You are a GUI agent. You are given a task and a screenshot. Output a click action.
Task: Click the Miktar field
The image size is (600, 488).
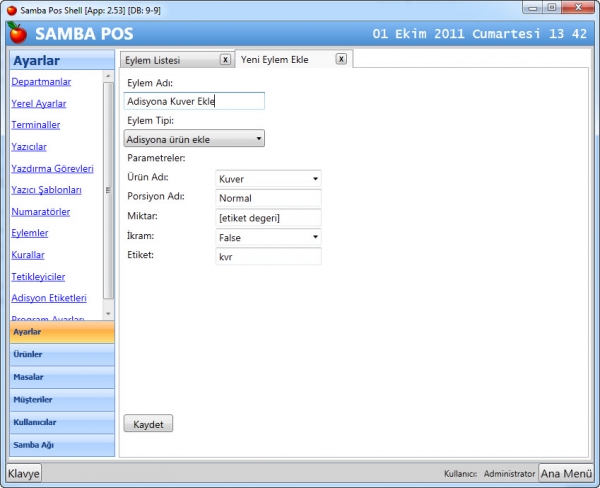pos(268,218)
